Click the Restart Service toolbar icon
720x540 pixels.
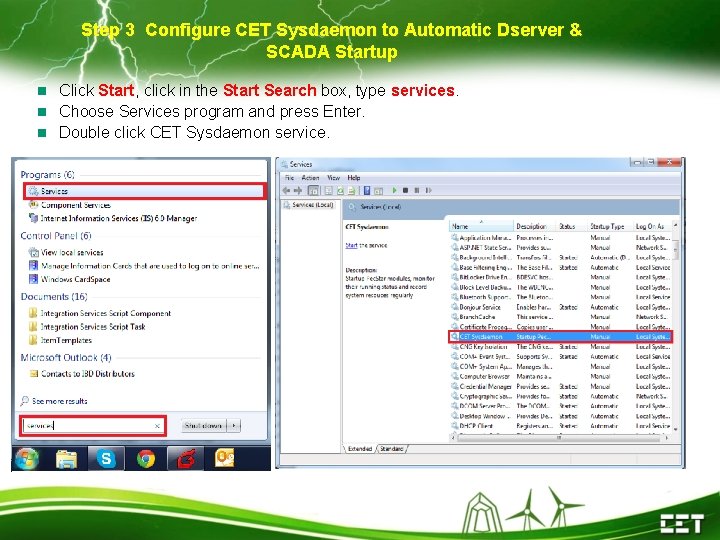tap(428, 190)
